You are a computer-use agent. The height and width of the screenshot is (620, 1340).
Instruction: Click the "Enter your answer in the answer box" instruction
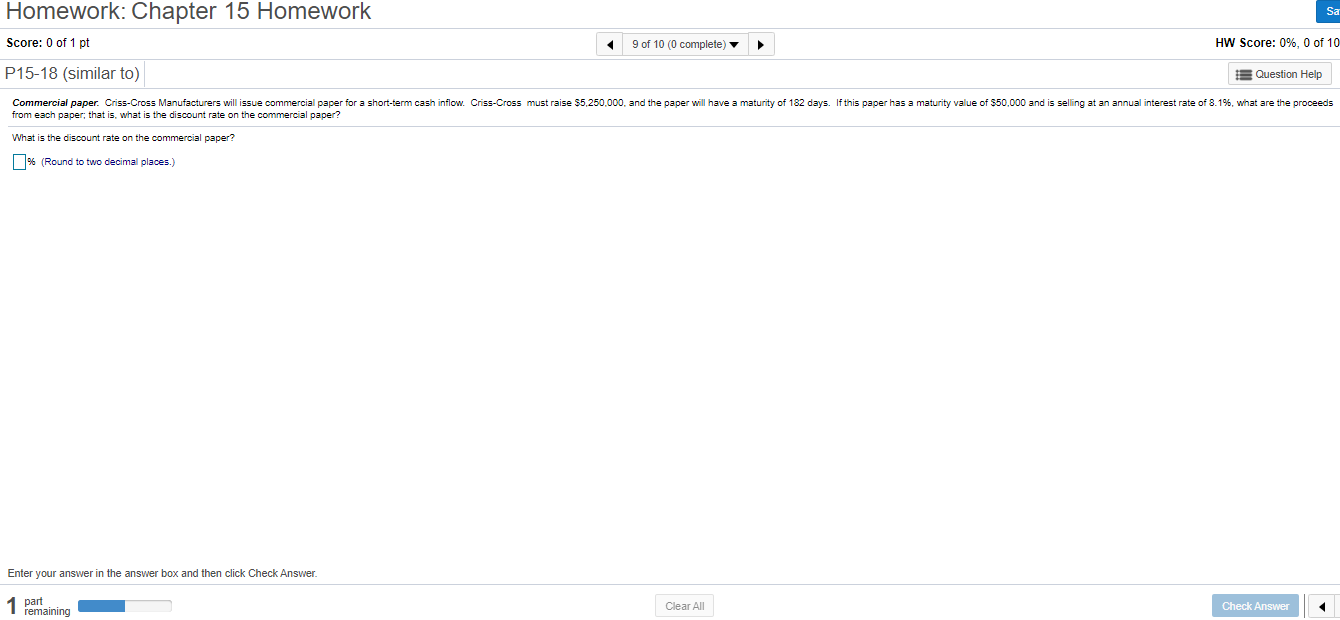162,573
